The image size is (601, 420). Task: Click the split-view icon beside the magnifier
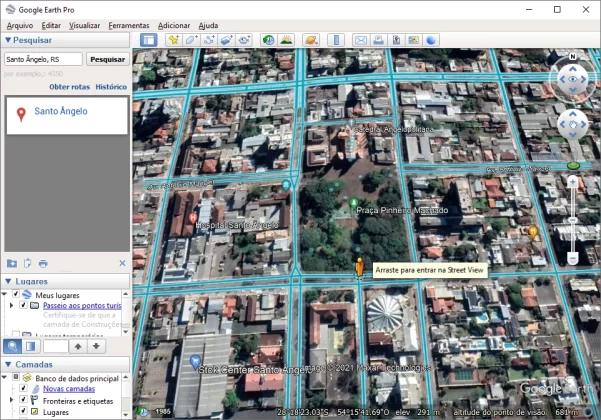point(30,346)
